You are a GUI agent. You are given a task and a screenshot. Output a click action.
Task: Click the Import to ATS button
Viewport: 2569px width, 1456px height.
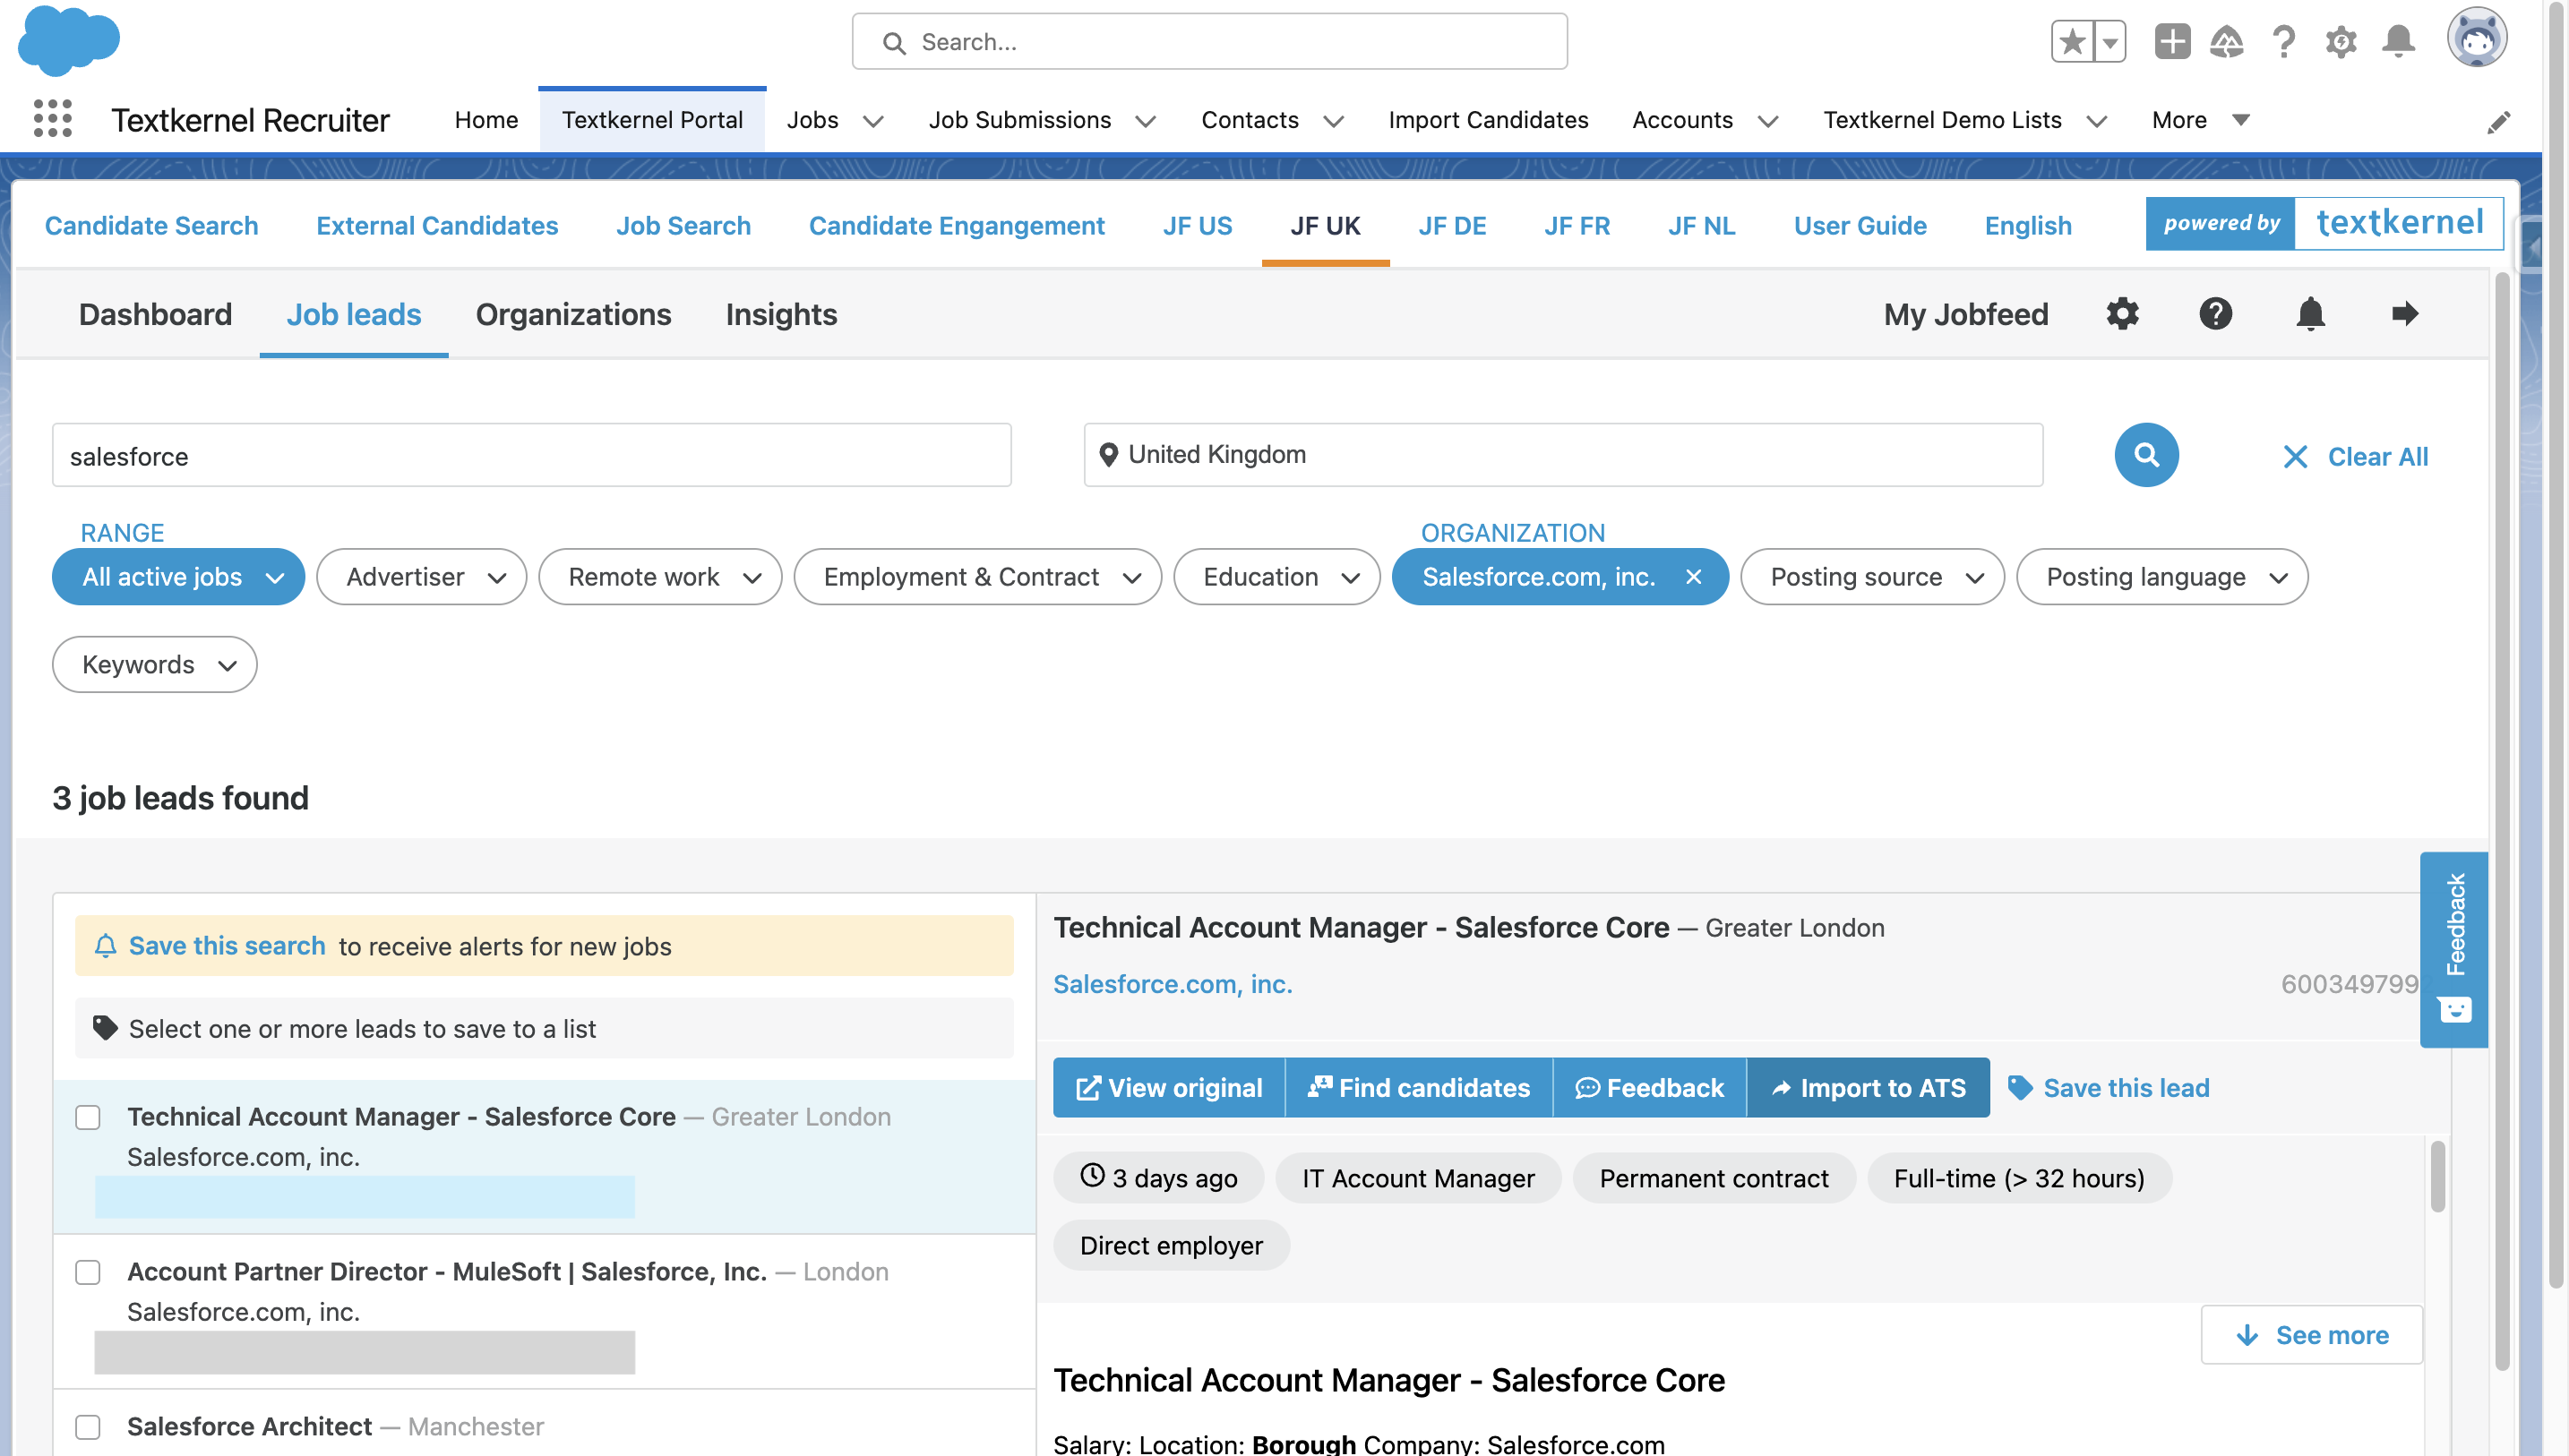[1867, 1088]
